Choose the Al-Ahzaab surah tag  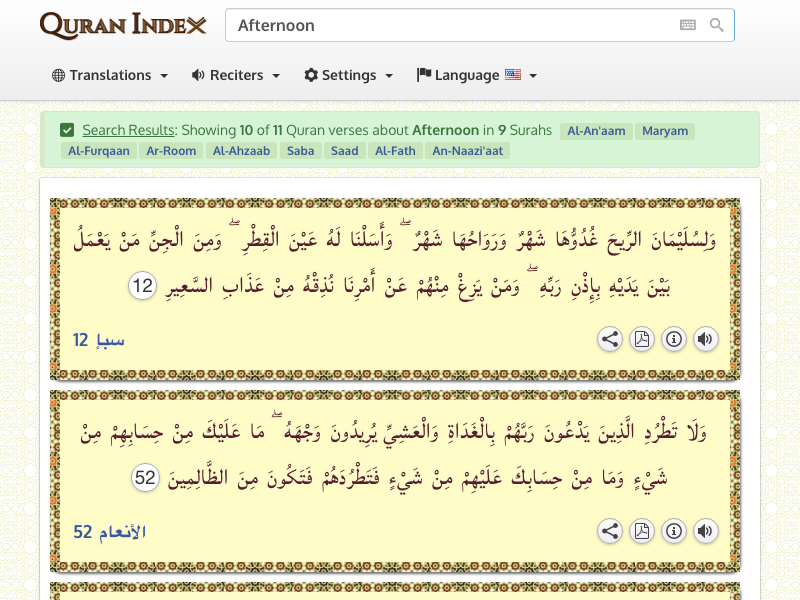241,151
